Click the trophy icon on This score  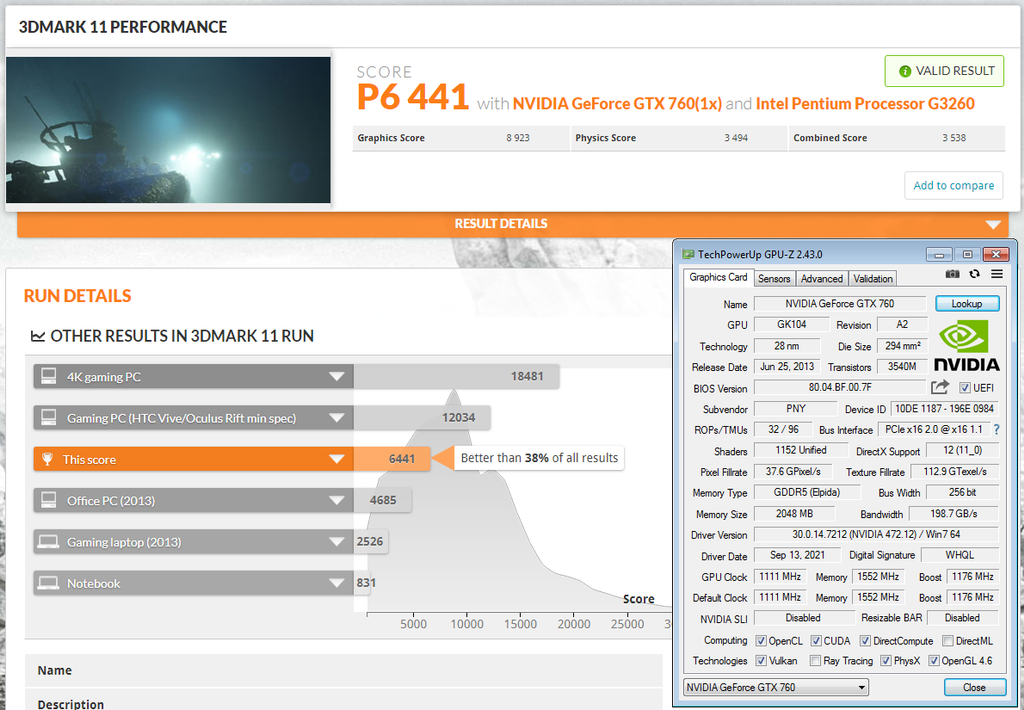click(x=48, y=460)
